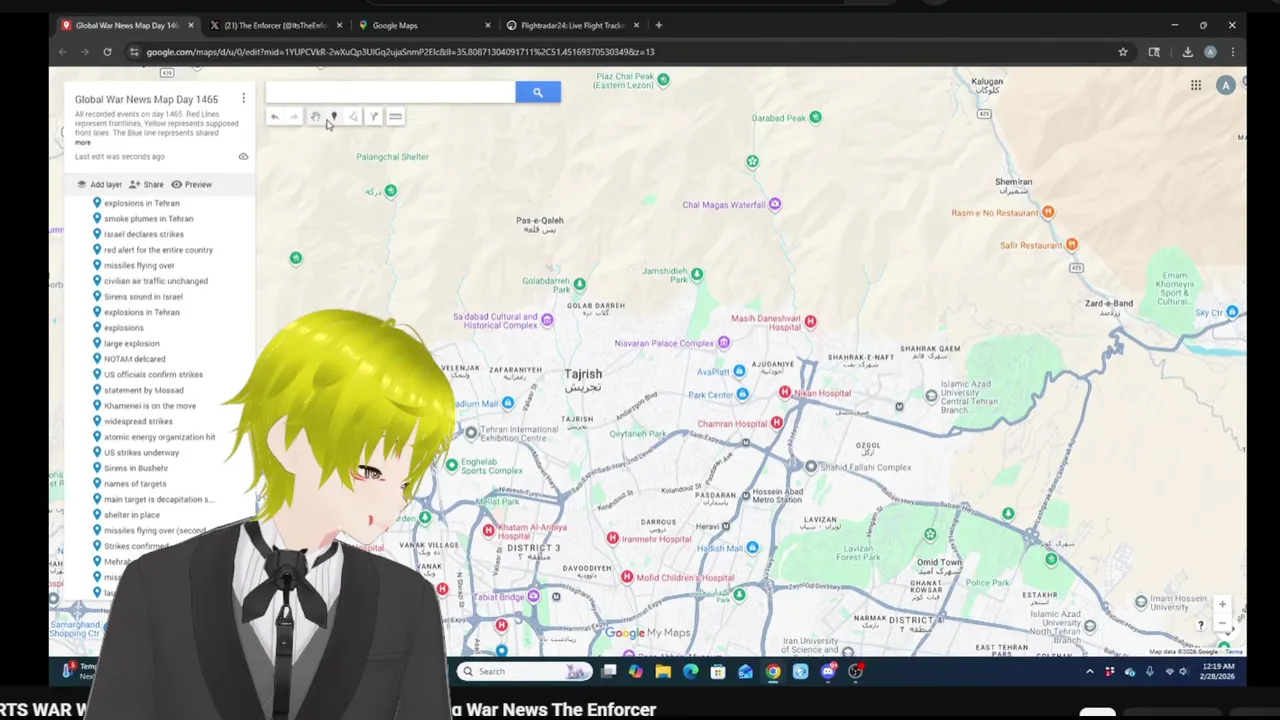Screen dimensions: 1280x720
Task: Open a new browser tab
Action: point(659,25)
